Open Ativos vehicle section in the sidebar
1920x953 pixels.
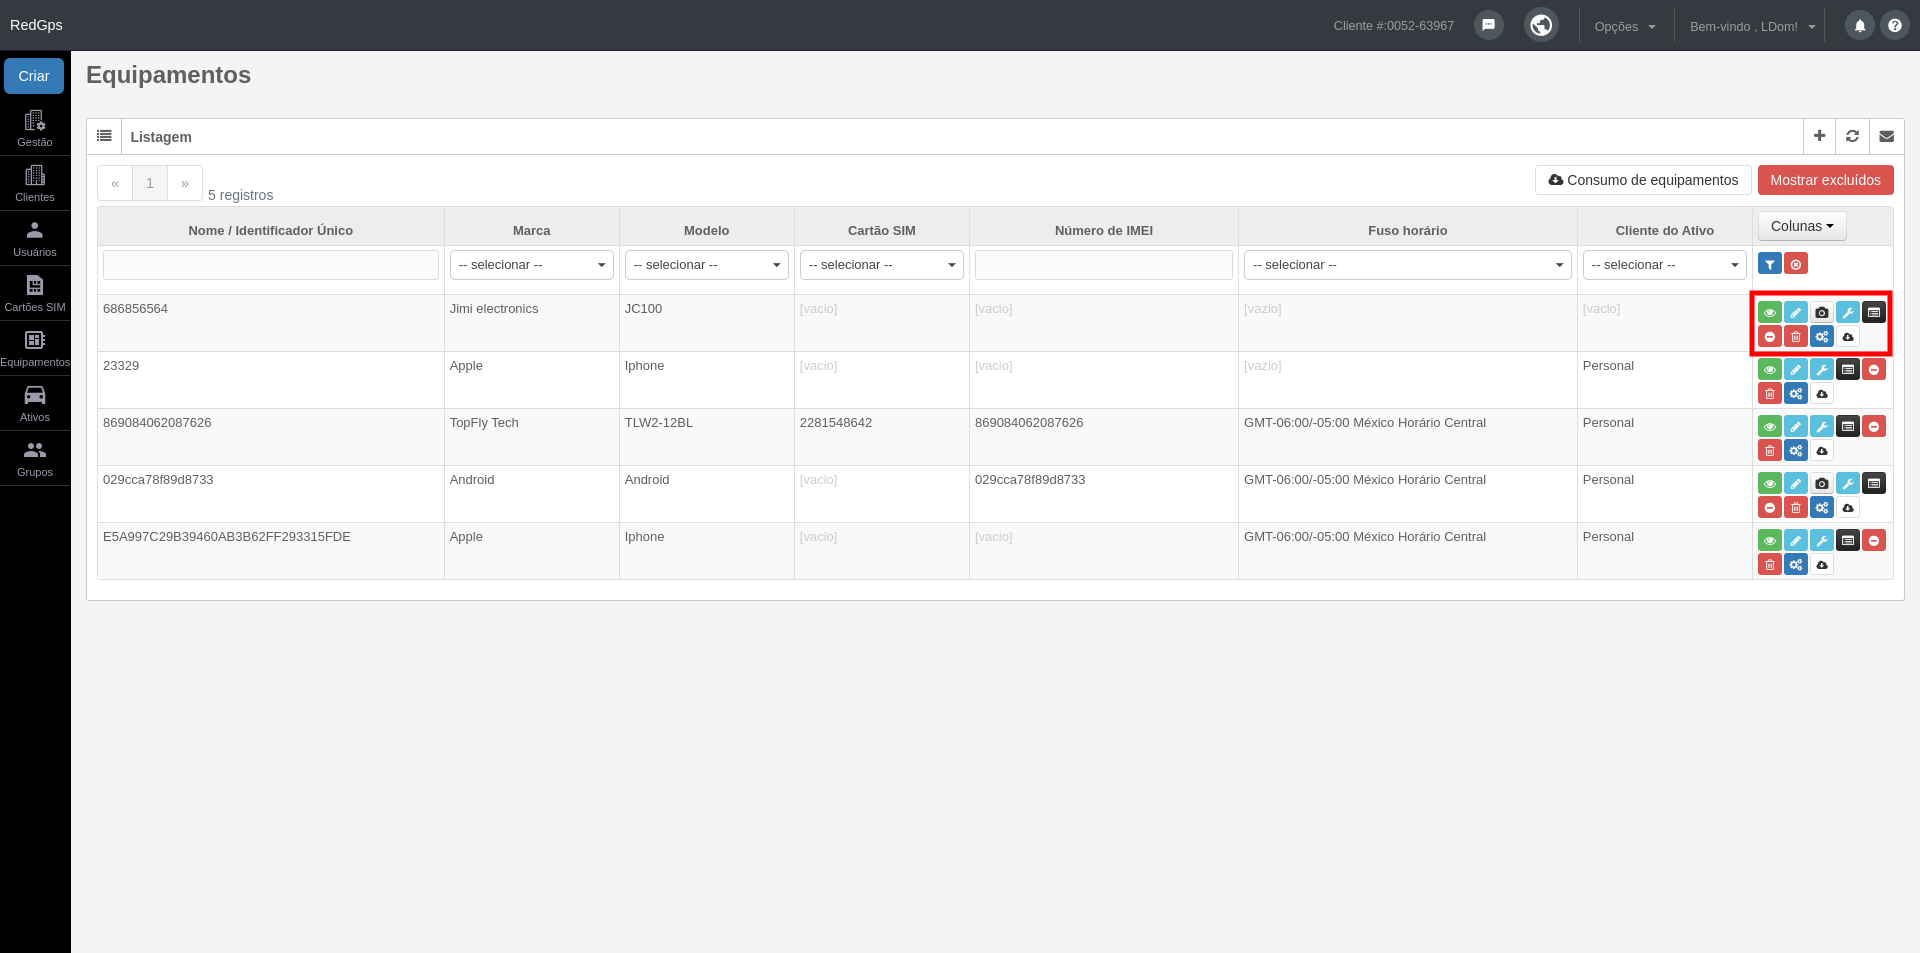35,403
